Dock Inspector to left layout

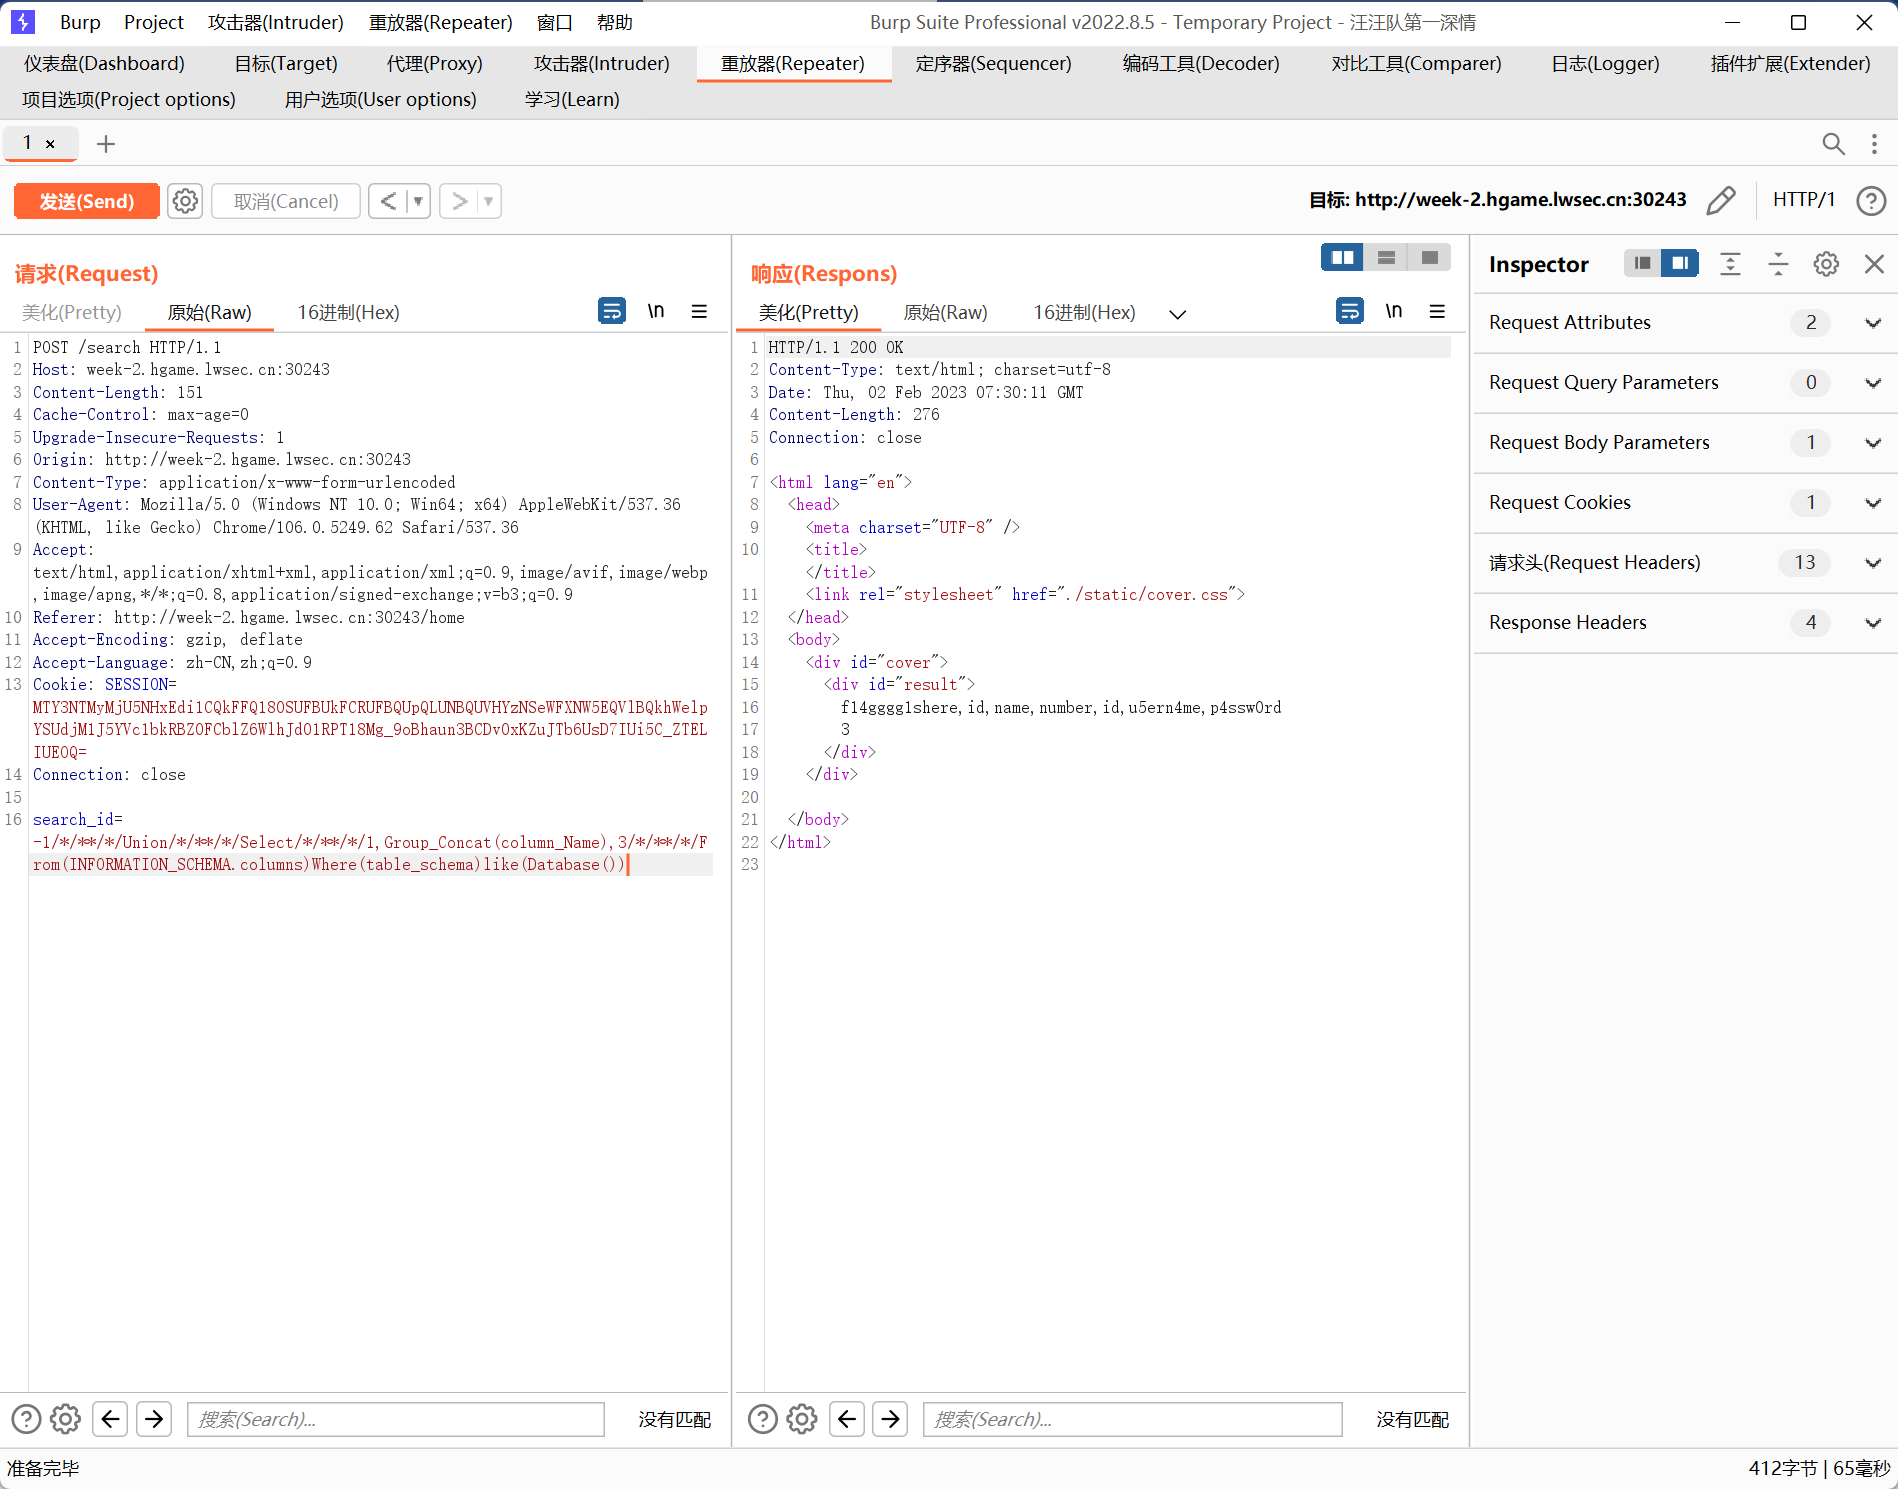tap(1642, 263)
